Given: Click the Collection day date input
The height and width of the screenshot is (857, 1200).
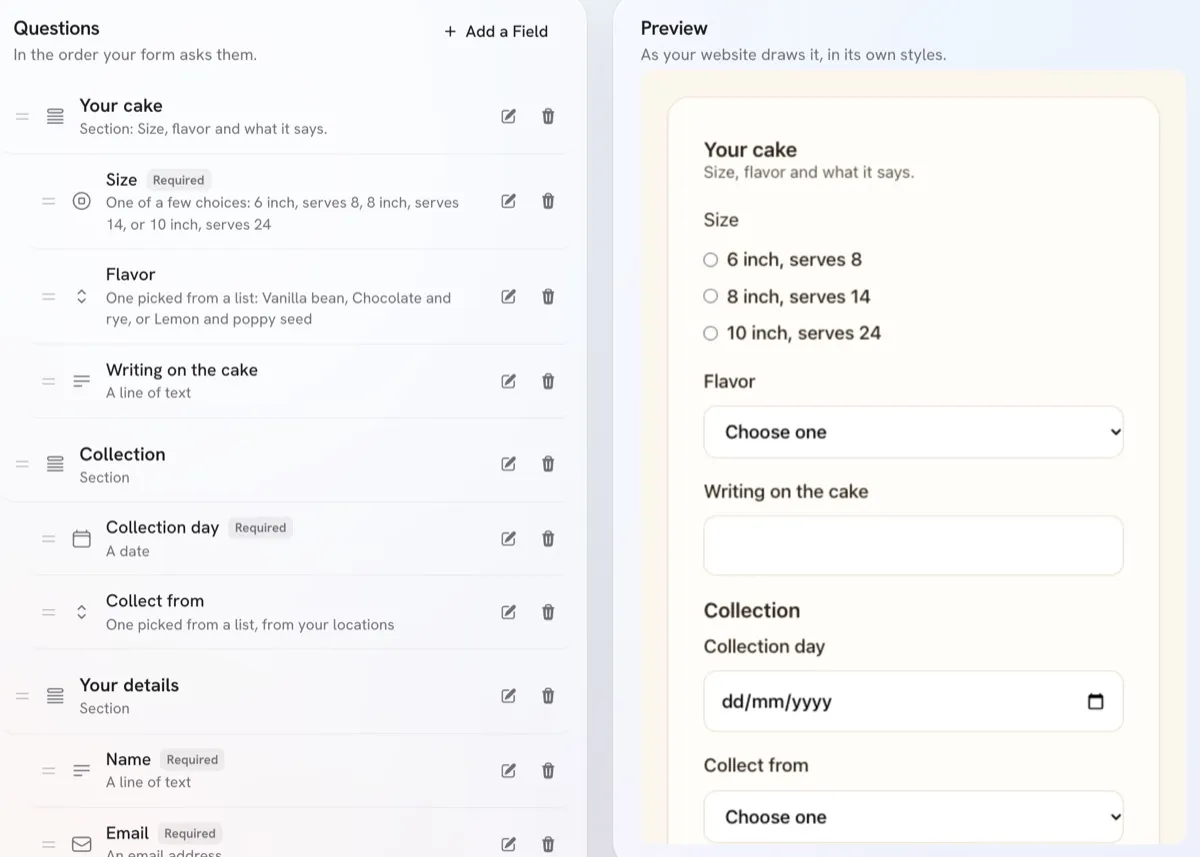Looking at the screenshot, I should pos(913,701).
